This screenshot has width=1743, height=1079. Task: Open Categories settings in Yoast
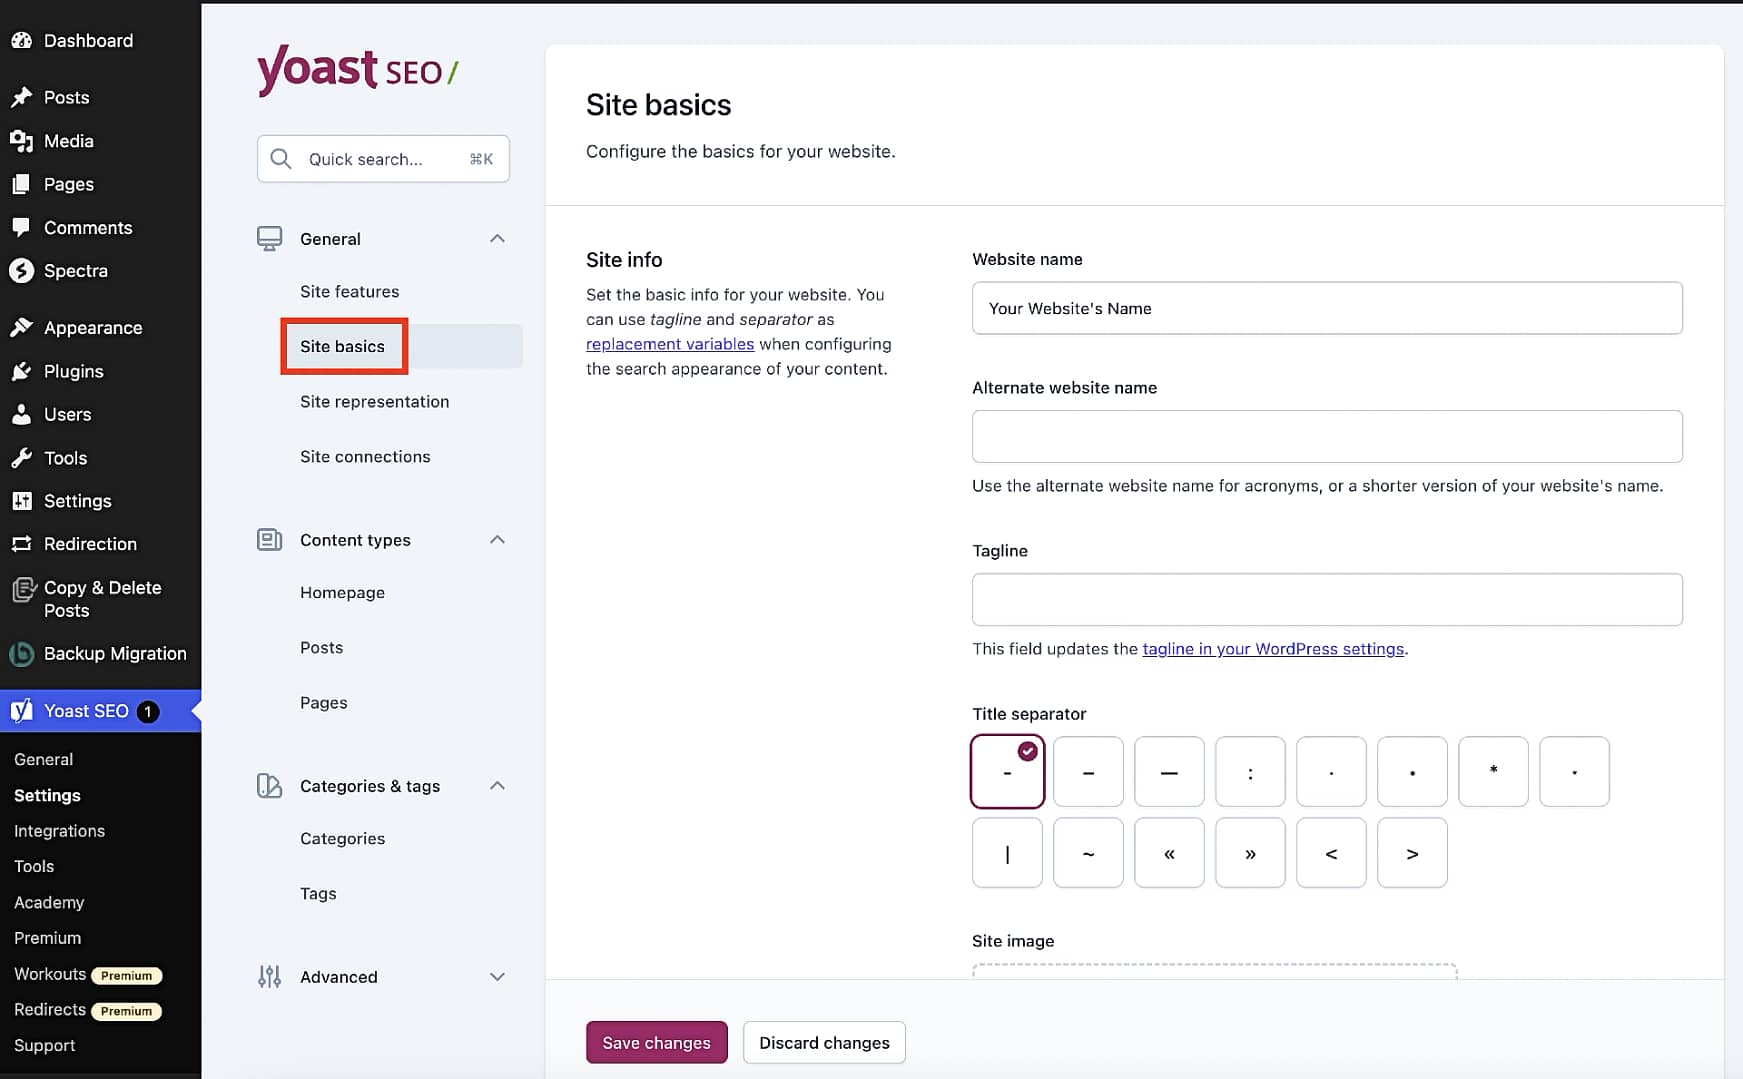click(x=342, y=838)
